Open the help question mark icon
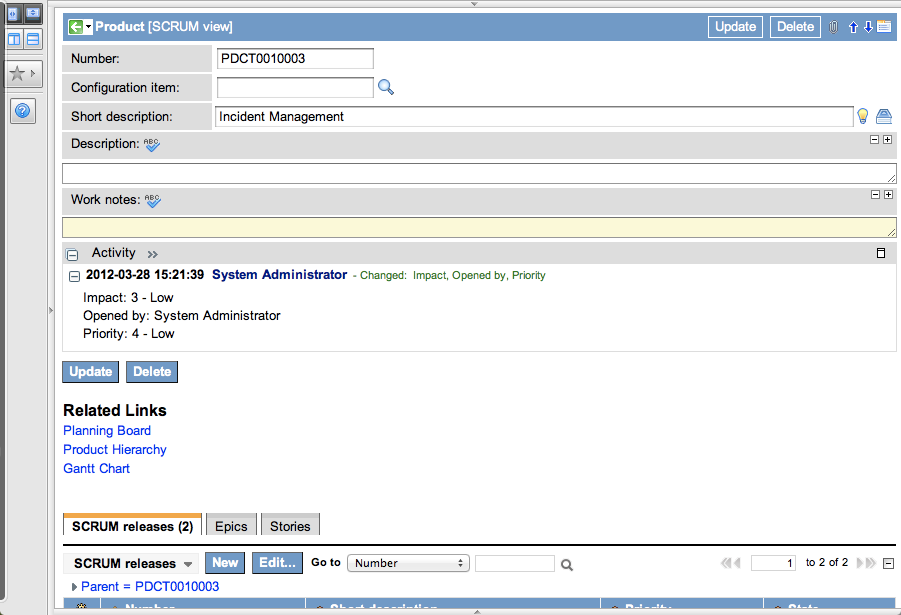The image size is (901, 615). click(24, 111)
